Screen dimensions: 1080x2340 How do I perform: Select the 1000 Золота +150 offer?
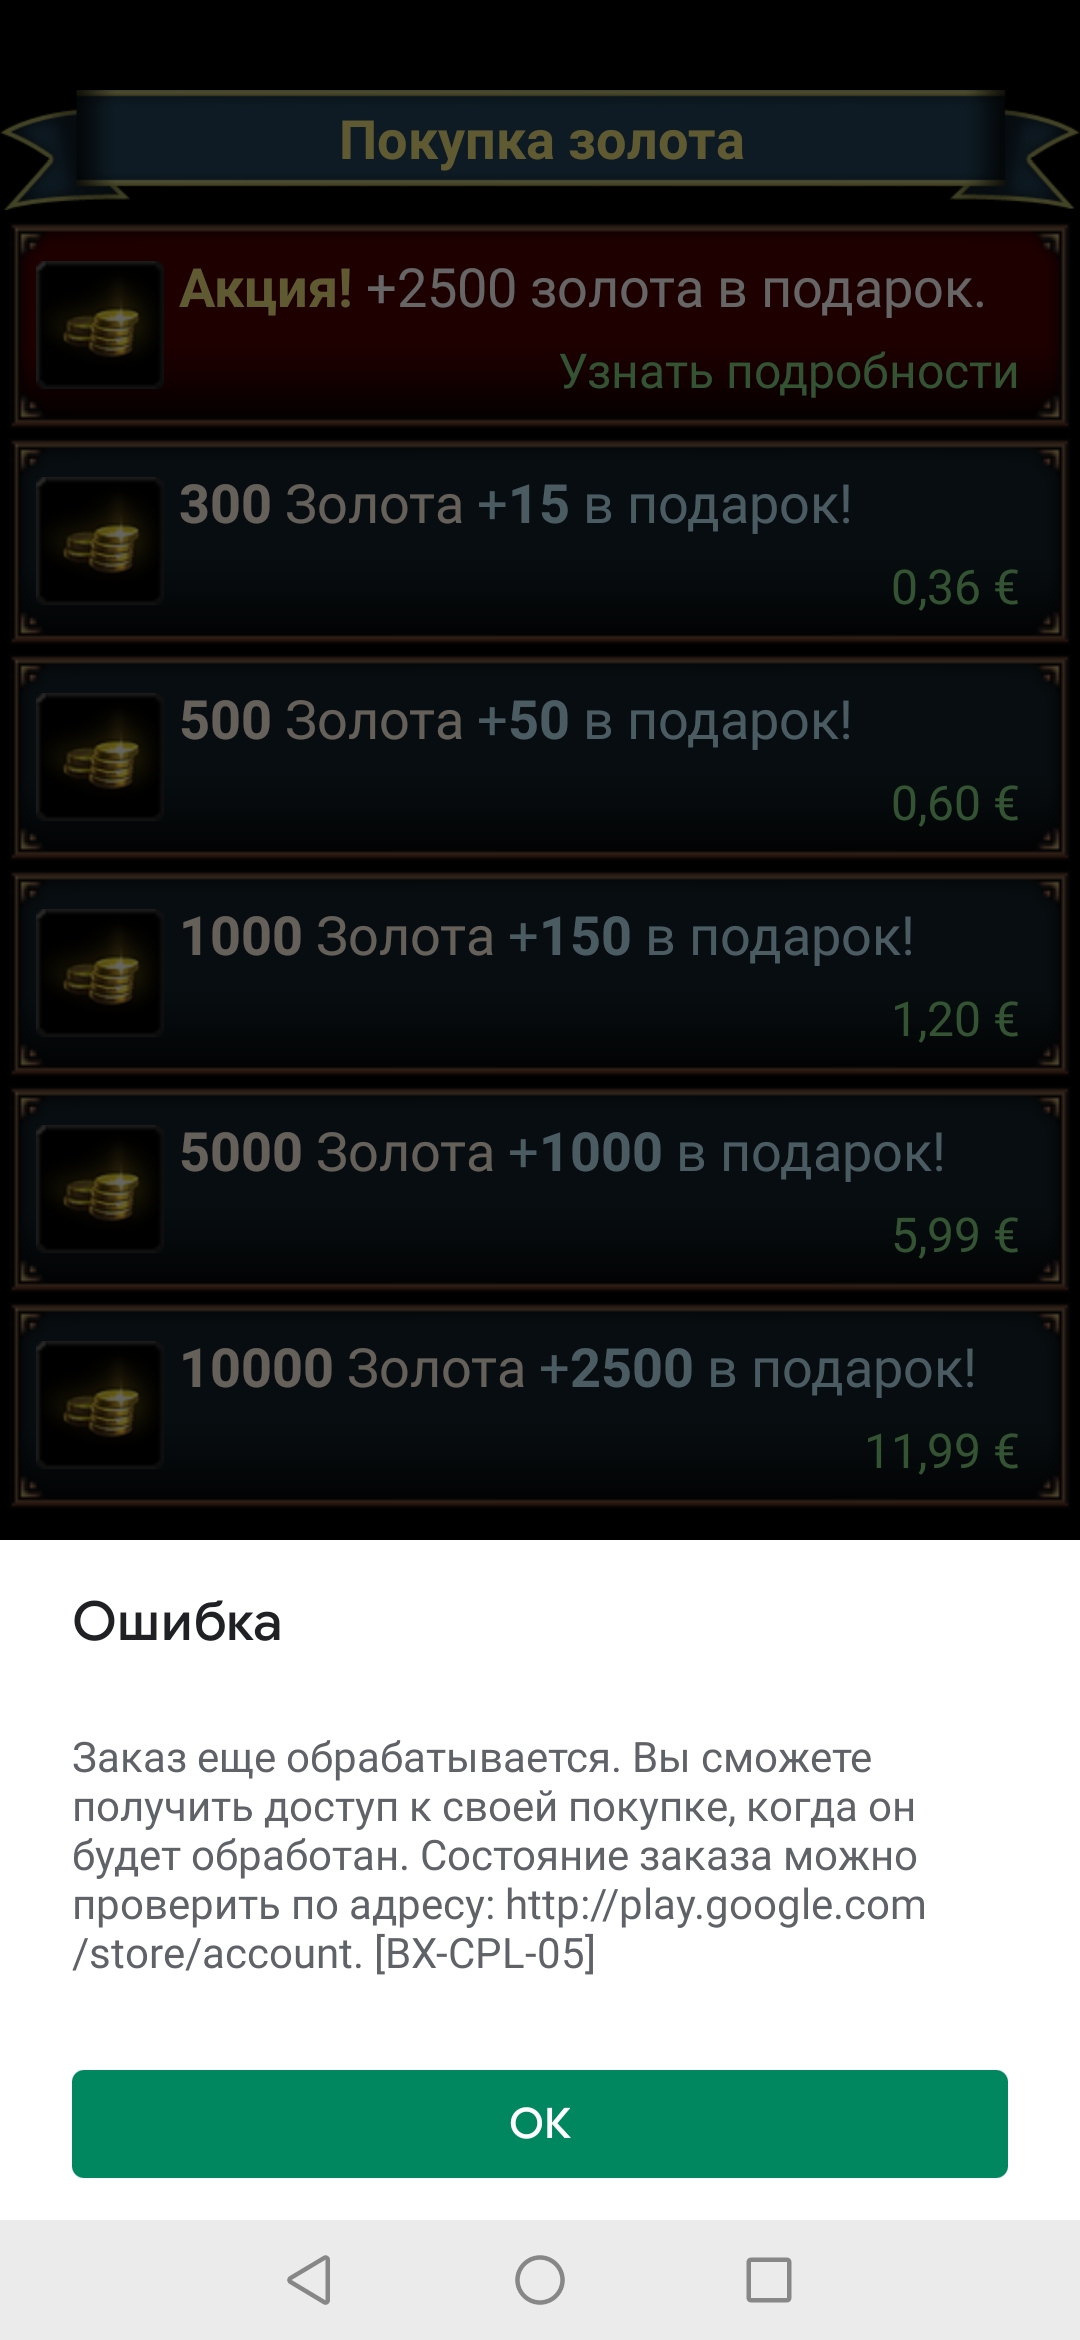click(540, 973)
